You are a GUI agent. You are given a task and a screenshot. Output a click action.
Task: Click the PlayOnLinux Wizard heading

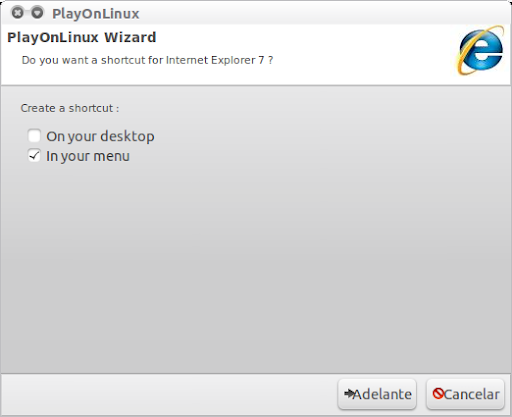82,37
